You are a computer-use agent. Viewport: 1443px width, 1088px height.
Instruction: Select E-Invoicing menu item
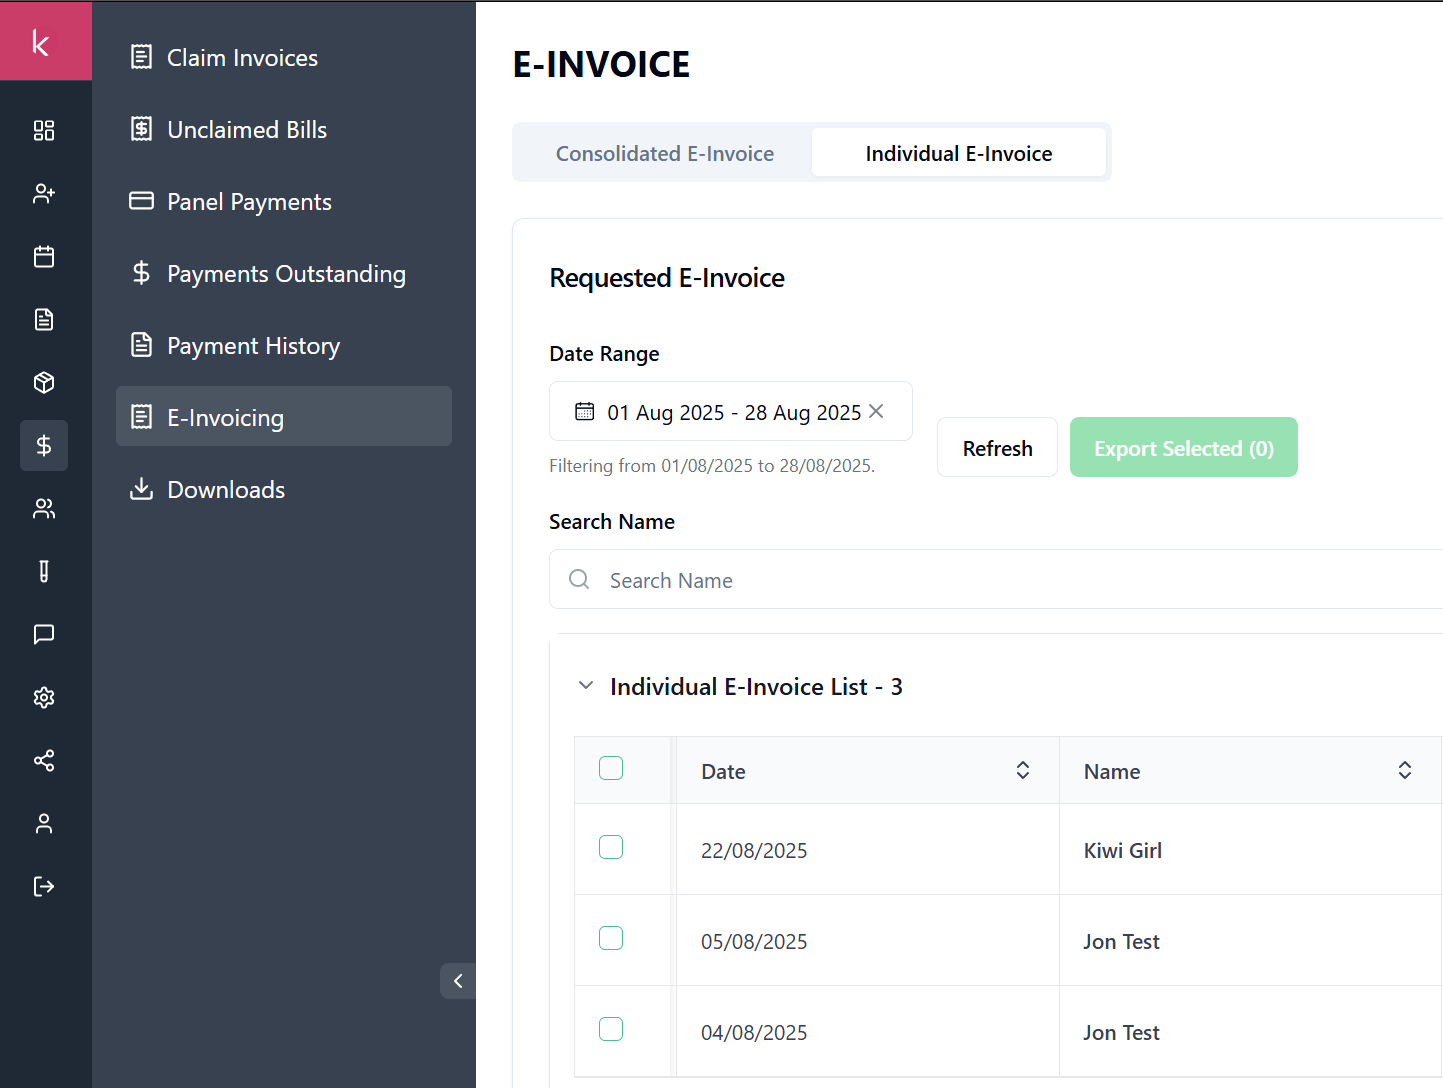coord(284,416)
